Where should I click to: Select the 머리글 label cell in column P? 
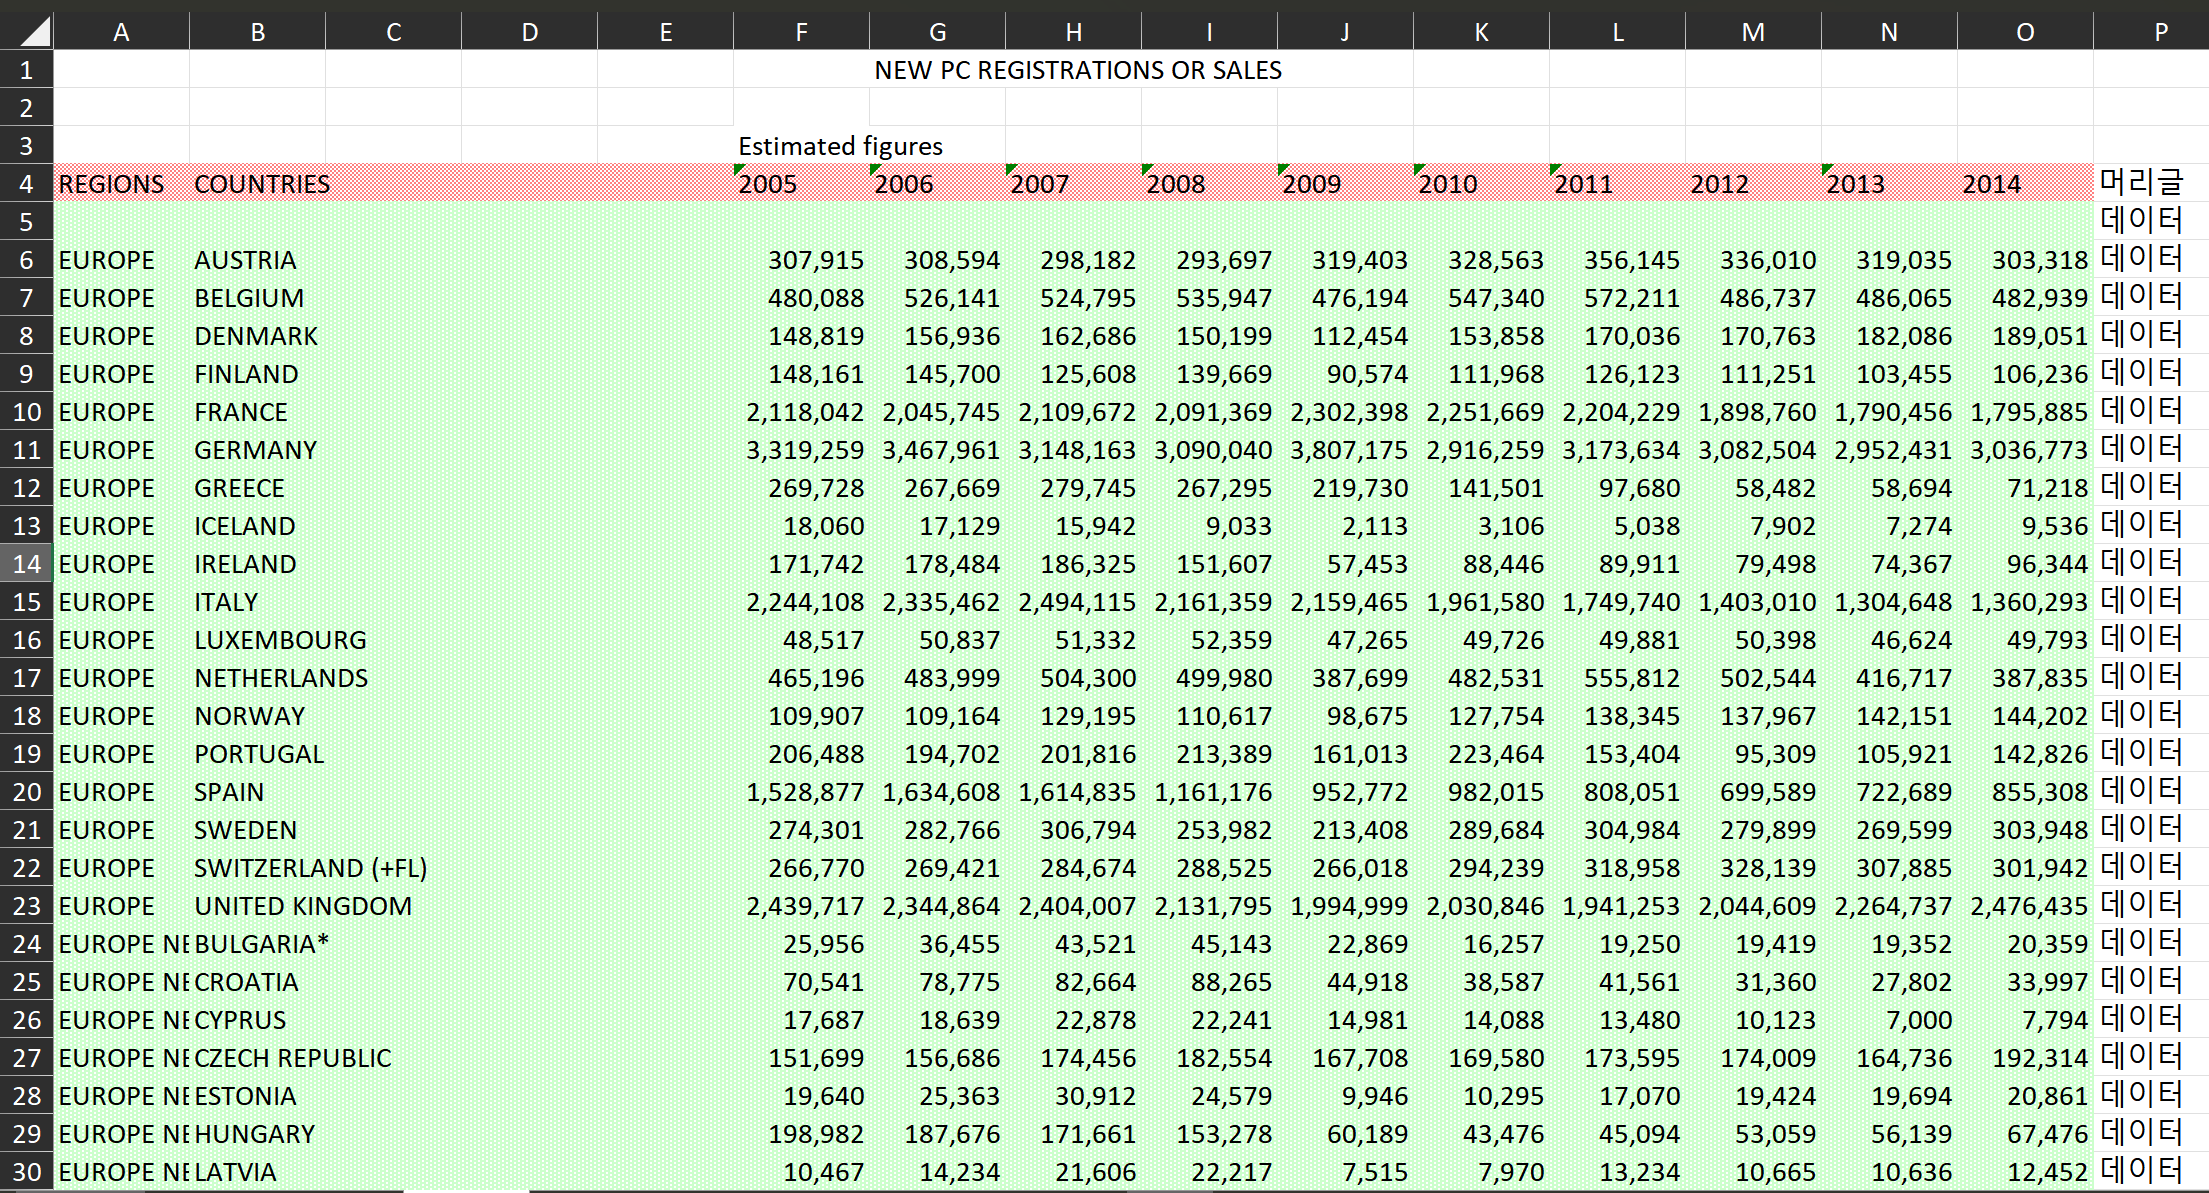pos(2141,183)
